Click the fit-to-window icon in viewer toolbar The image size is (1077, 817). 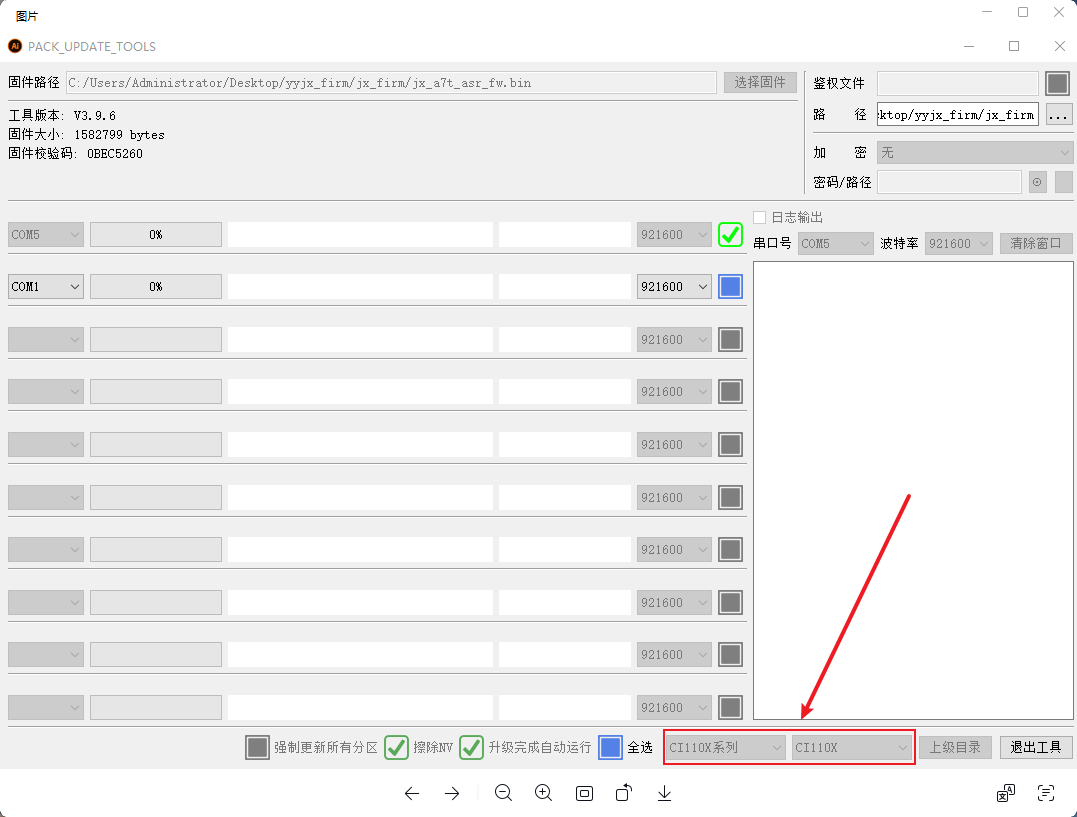pyautogui.click(x=584, y=793)
